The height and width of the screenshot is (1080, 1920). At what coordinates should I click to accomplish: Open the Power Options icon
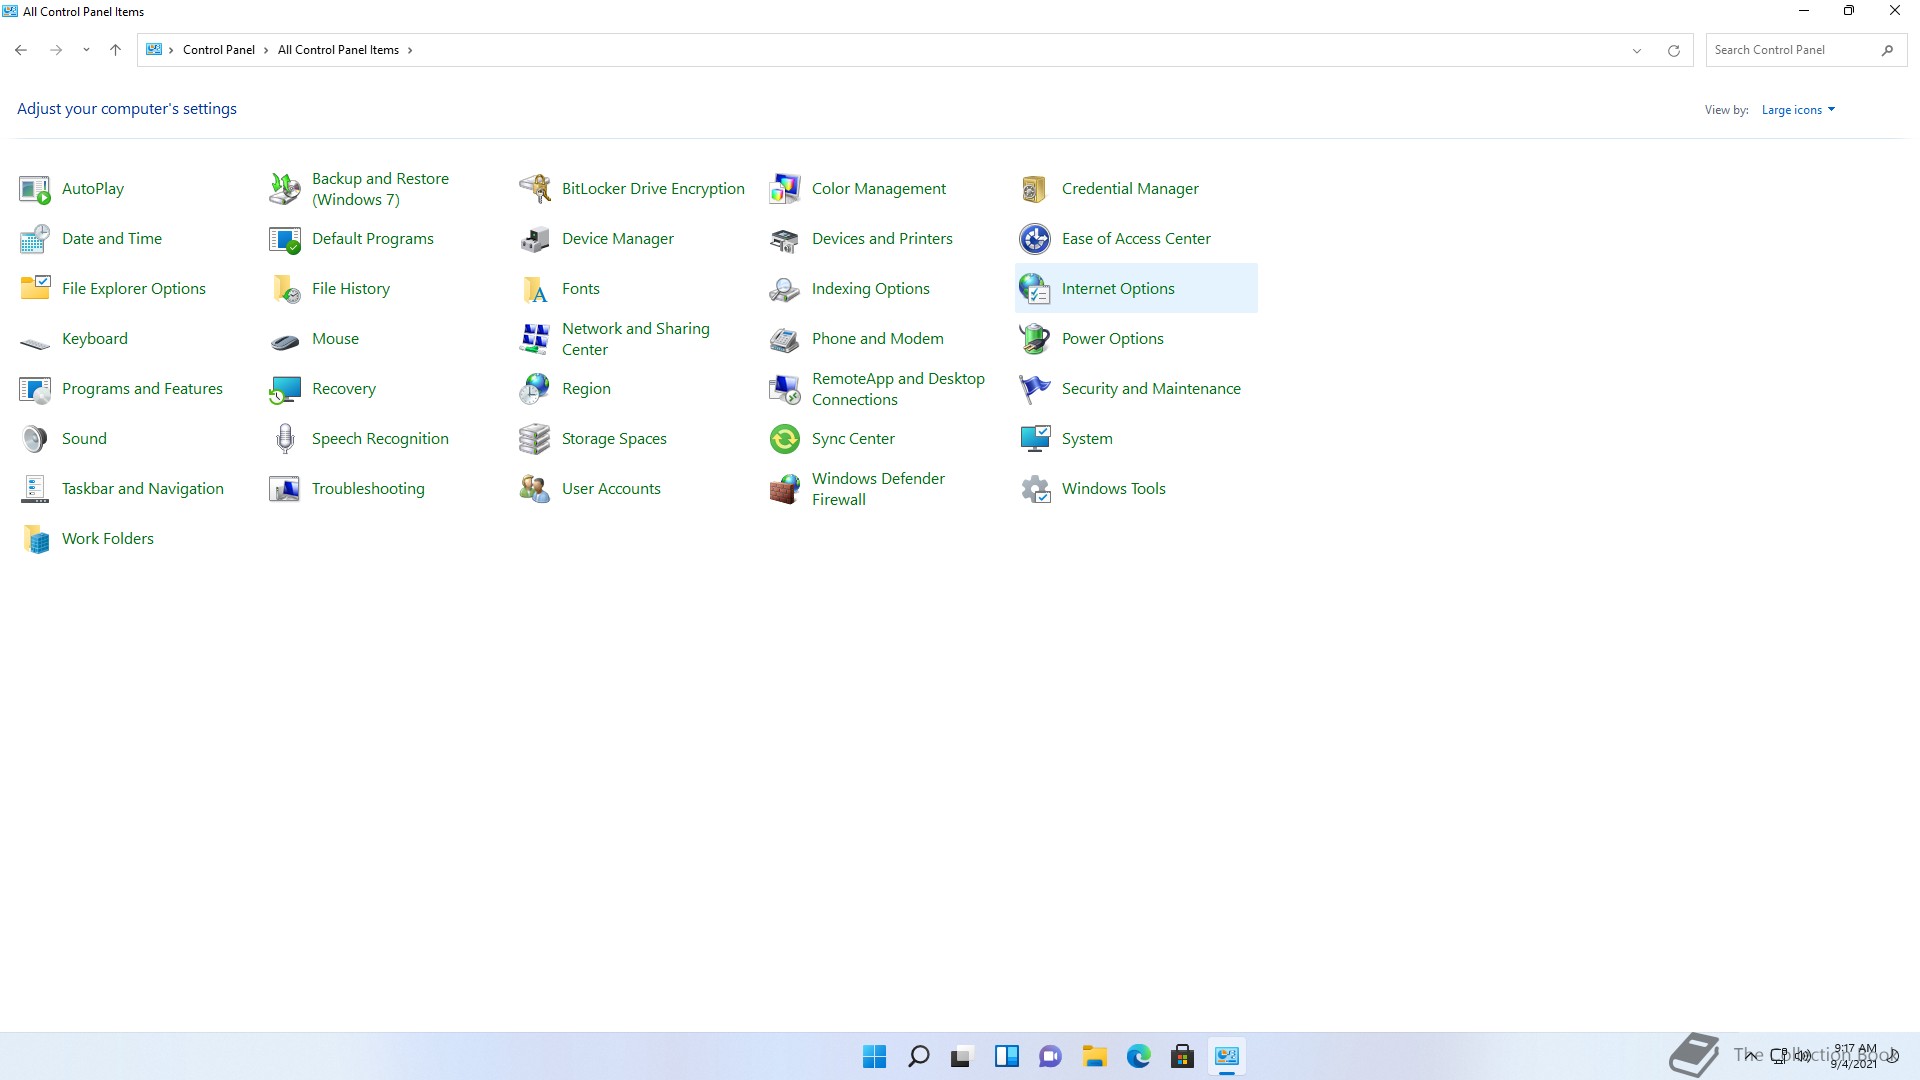(x=1035, y=339)
